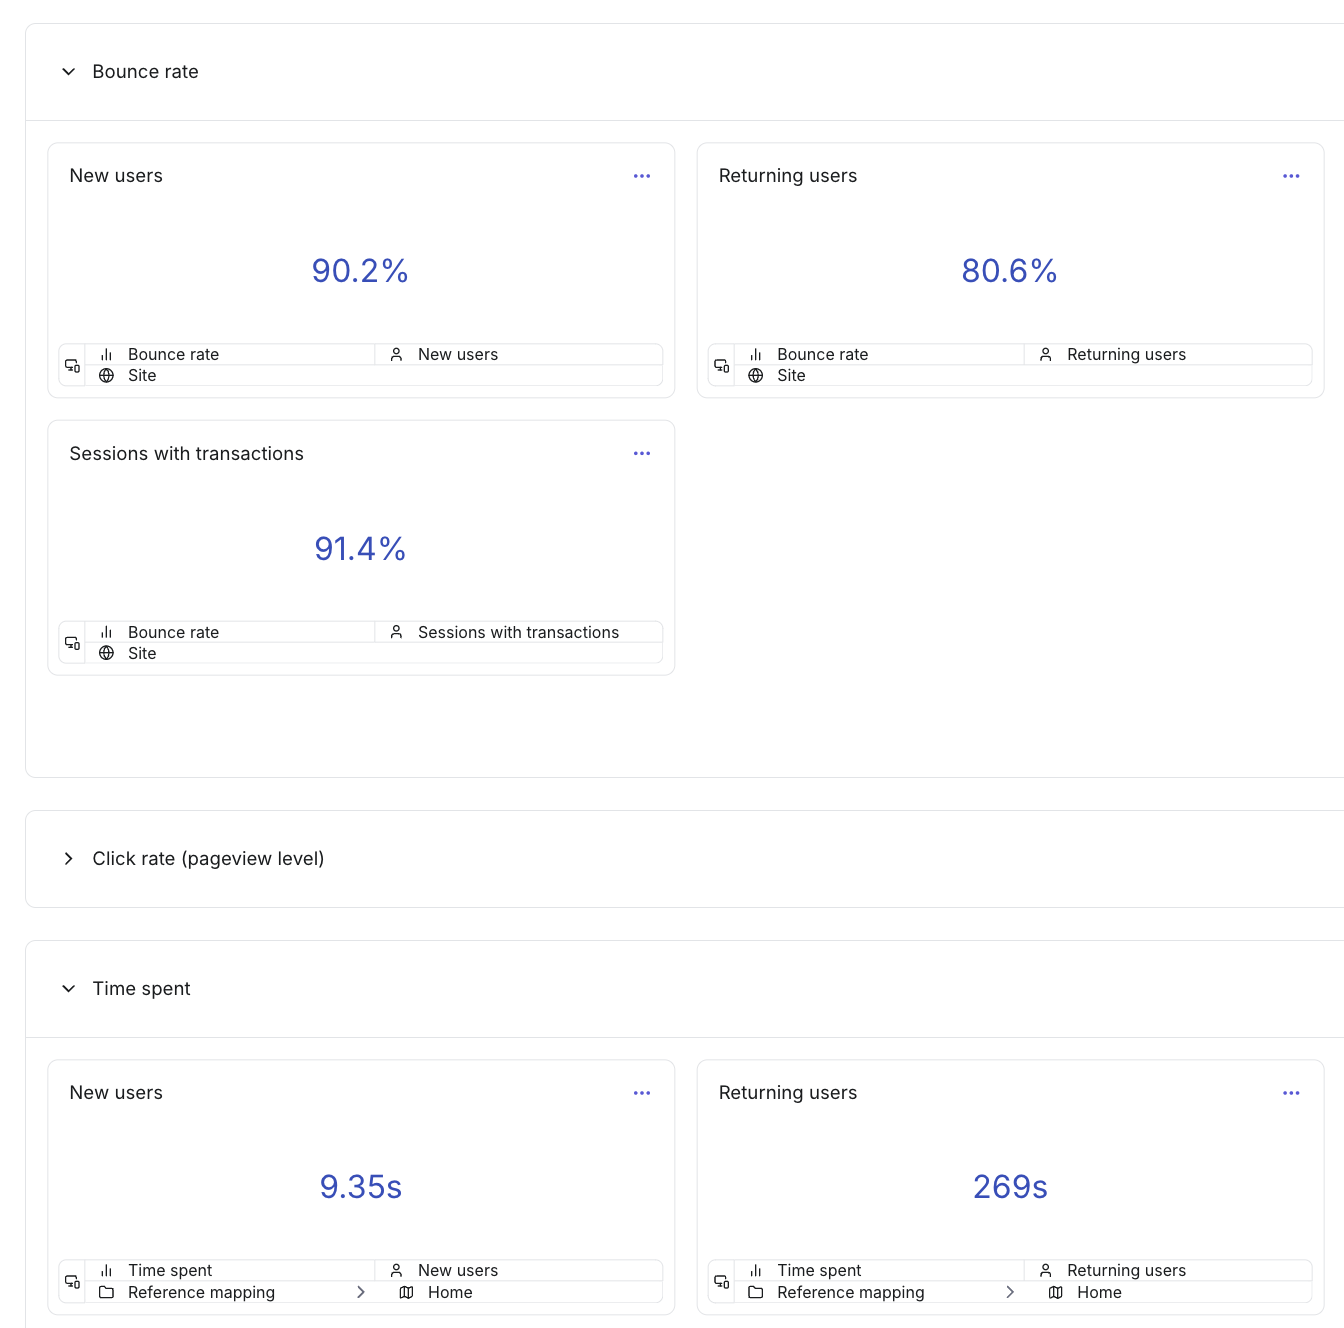
Task: Expand the Click rate (pageview level) section
Action: click(x=69, y=859)
